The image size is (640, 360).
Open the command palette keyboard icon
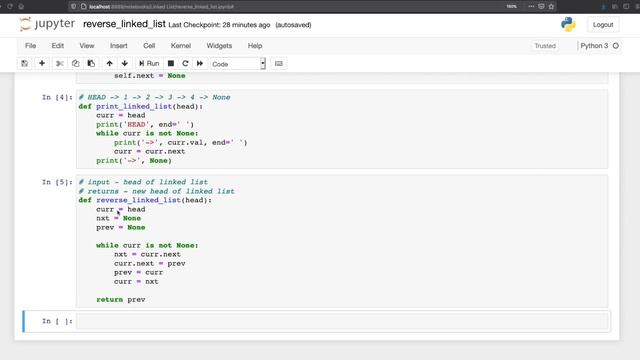coord(279,64)
